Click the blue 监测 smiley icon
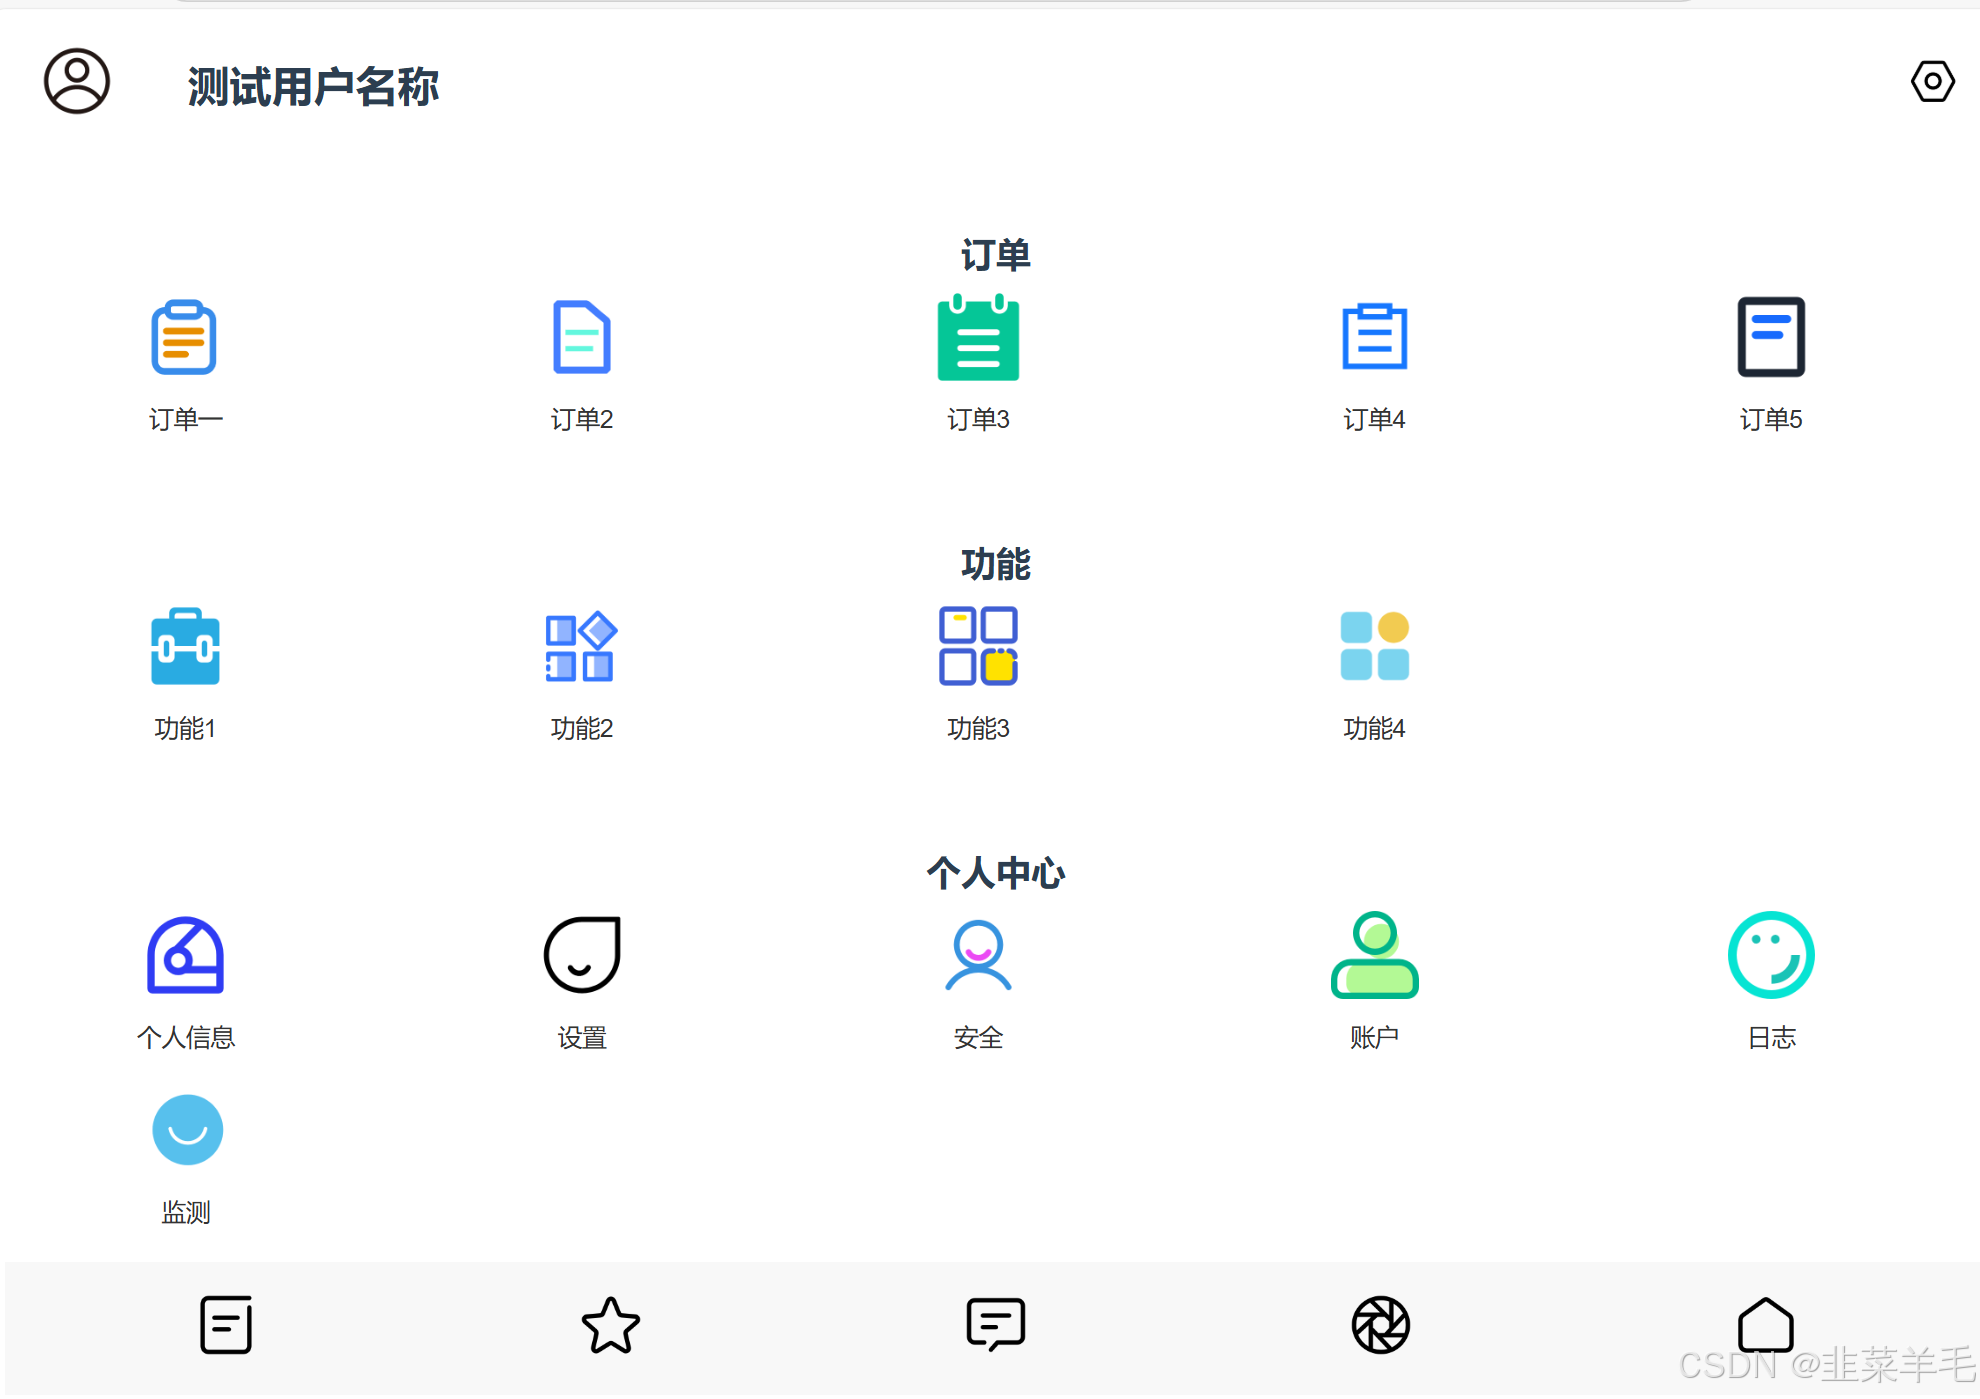Screen dimensions: 1980x1399 (187, 1130)
